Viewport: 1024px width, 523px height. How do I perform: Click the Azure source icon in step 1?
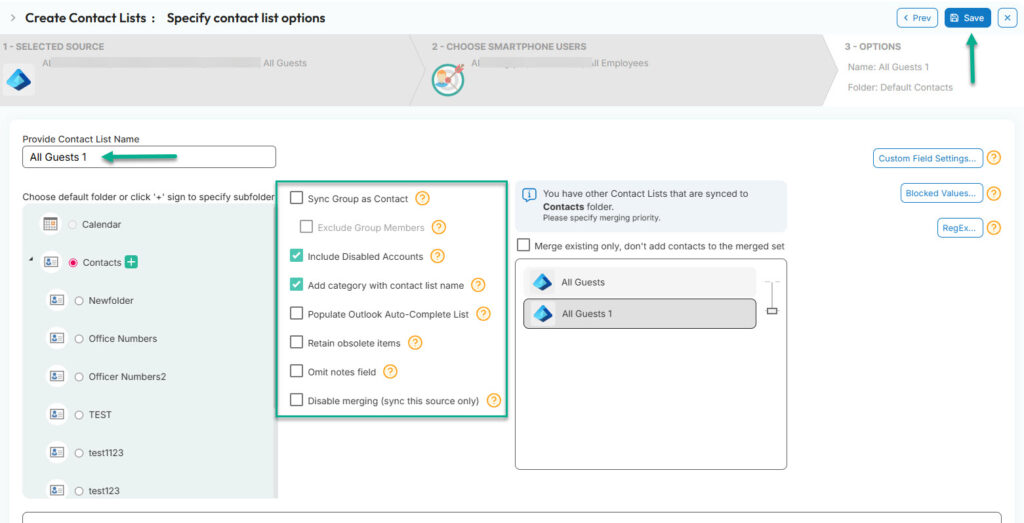click(18, 80)
